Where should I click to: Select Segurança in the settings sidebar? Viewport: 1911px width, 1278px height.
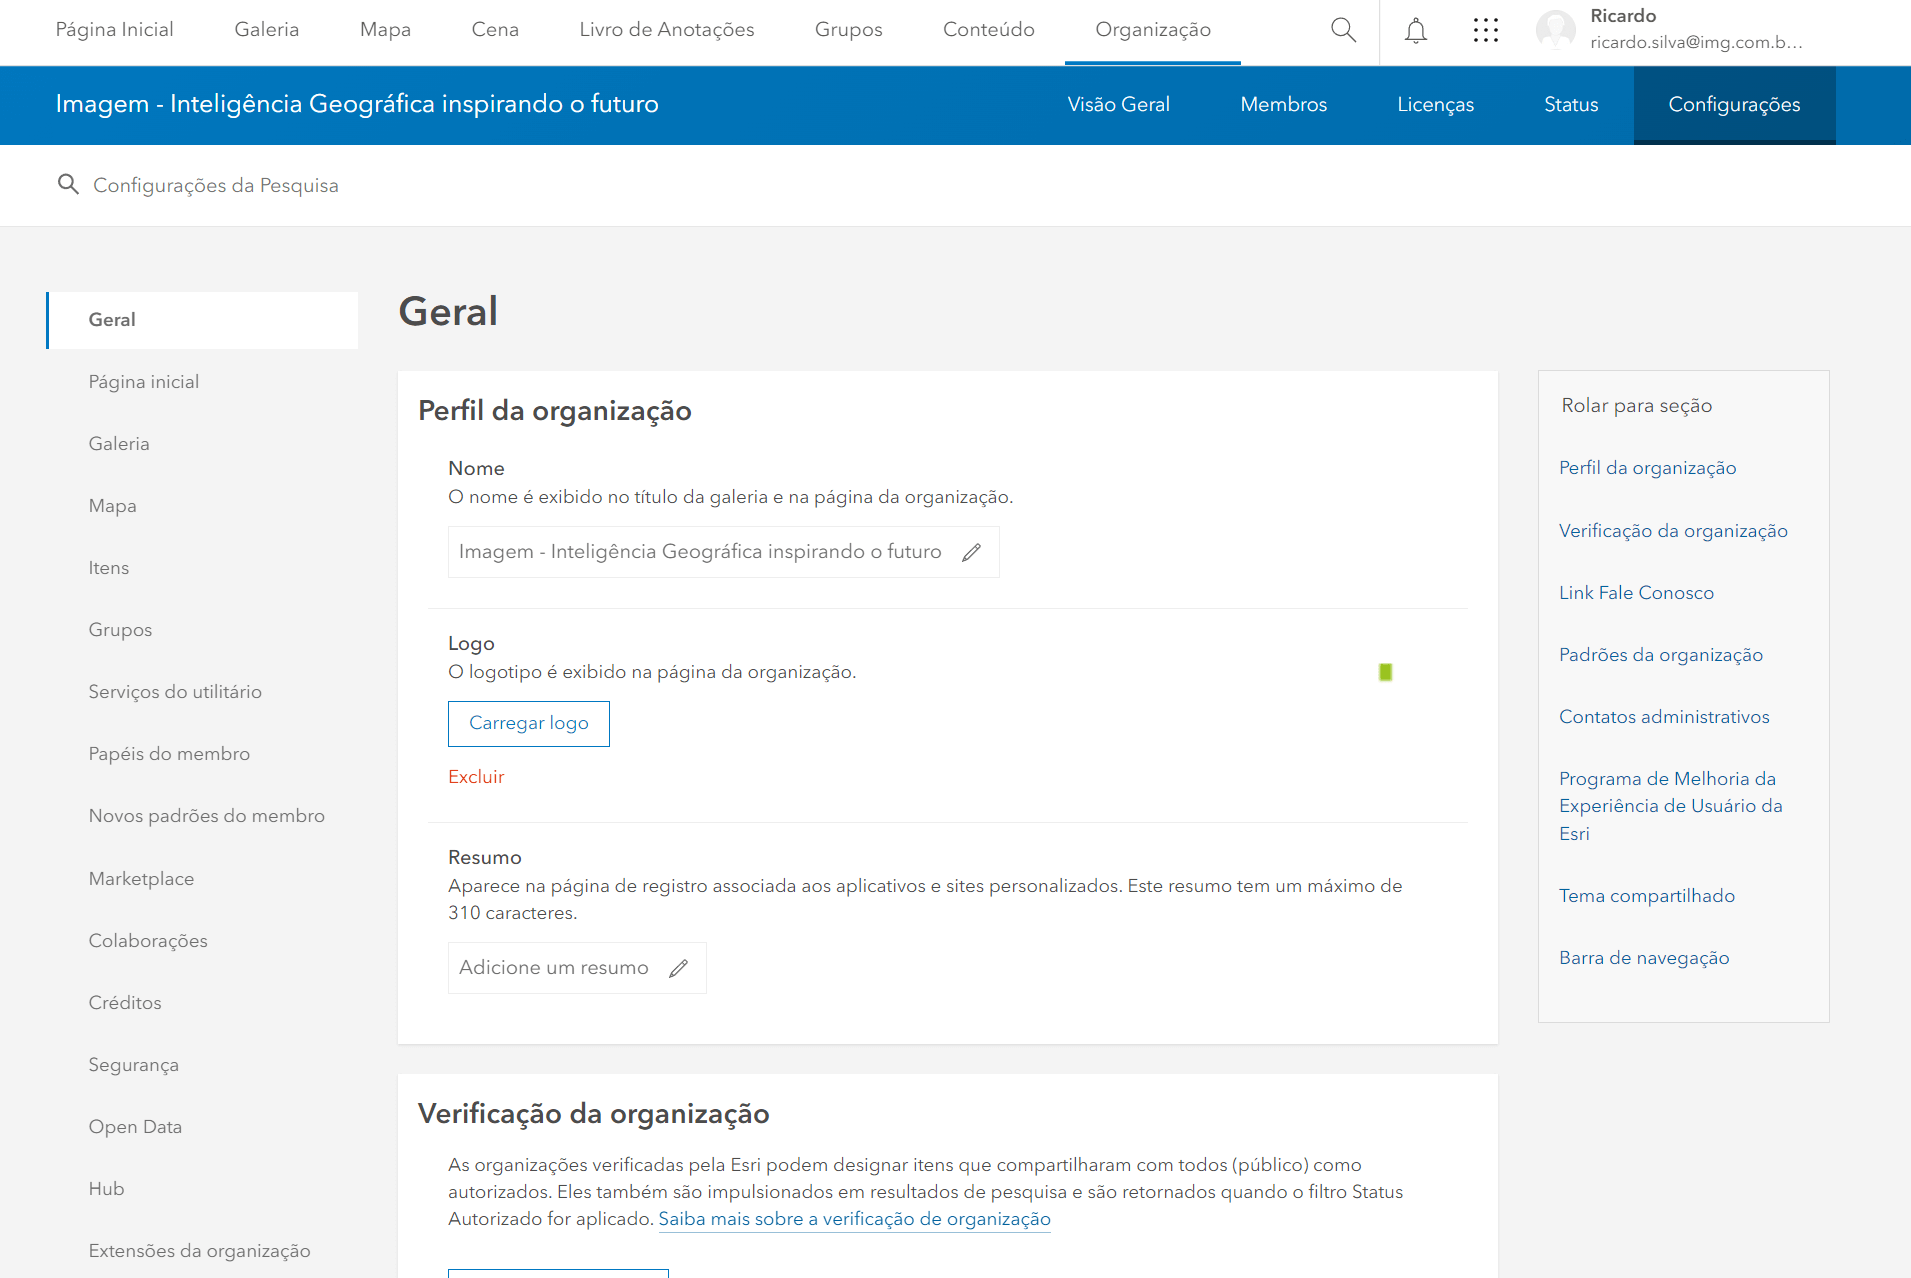tap(133, 1065)
